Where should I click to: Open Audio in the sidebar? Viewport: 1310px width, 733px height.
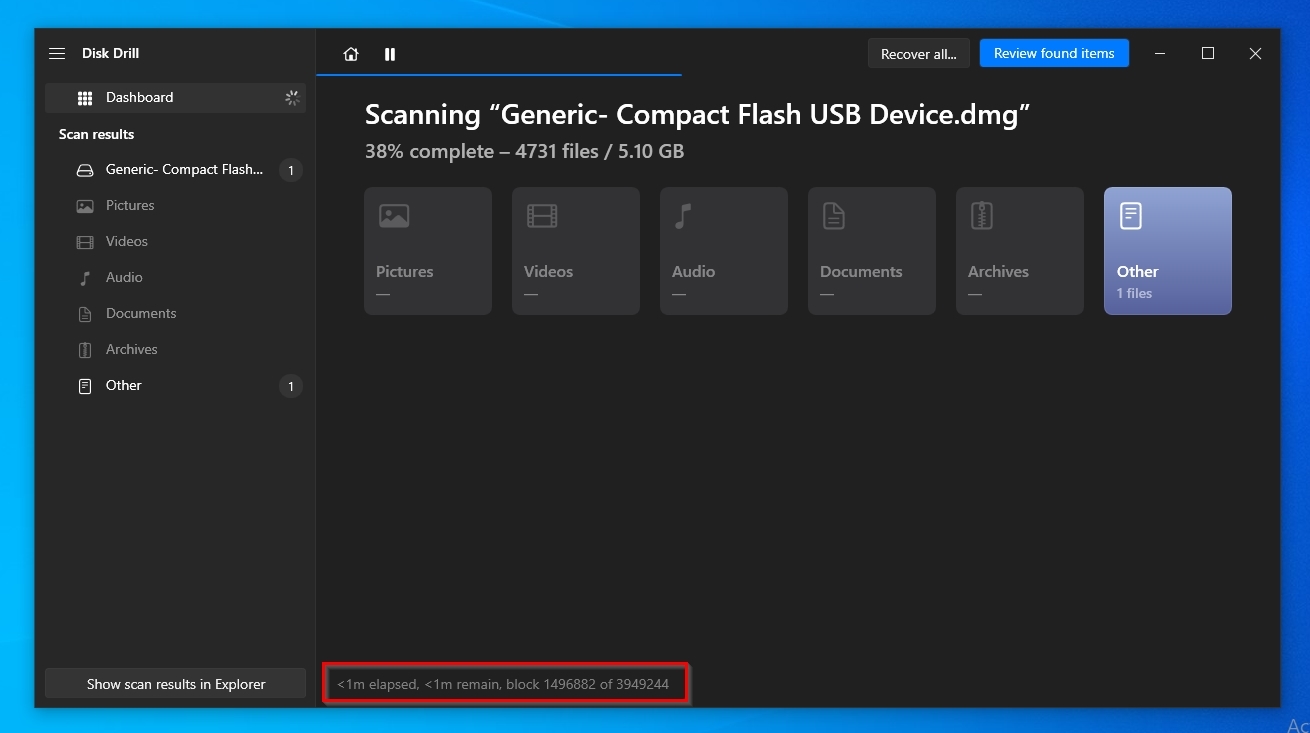tap(175, 278)
